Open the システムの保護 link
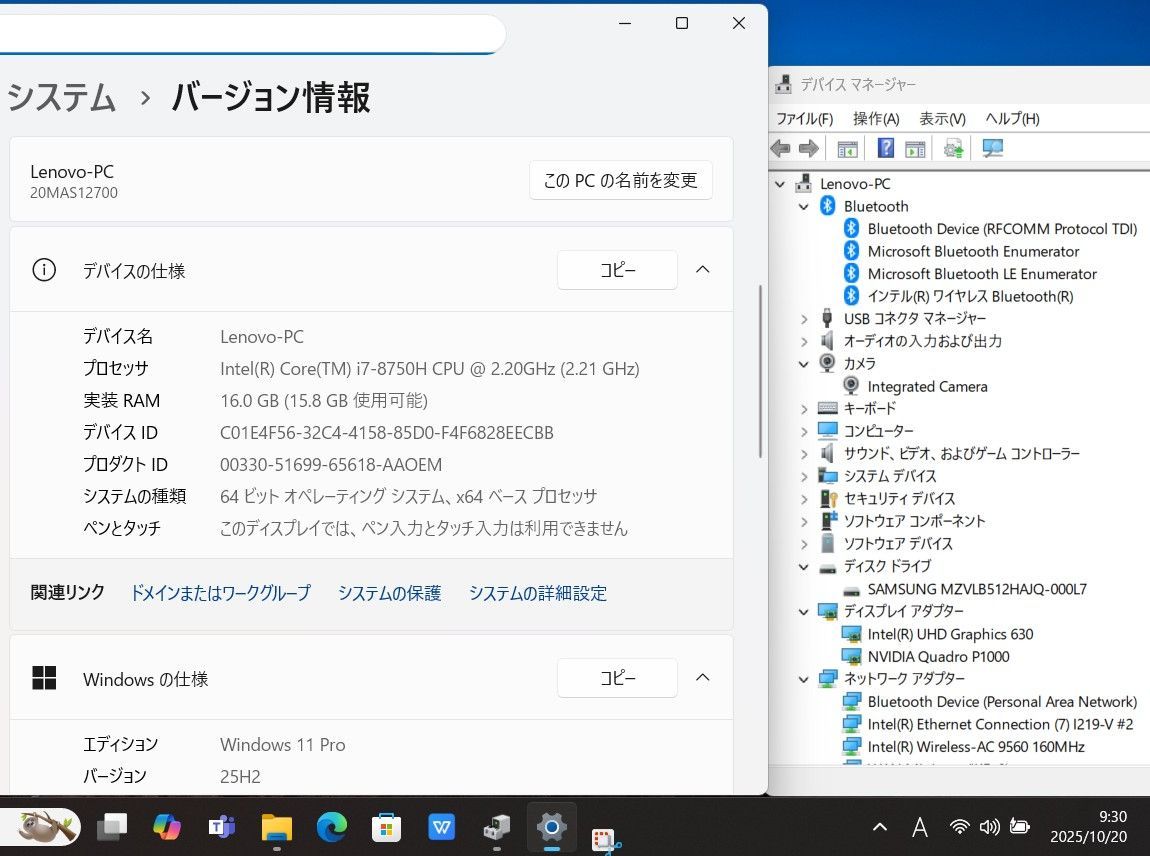Screen dimensions: 1150x856 pyautogui.click(x=389, y=593)
